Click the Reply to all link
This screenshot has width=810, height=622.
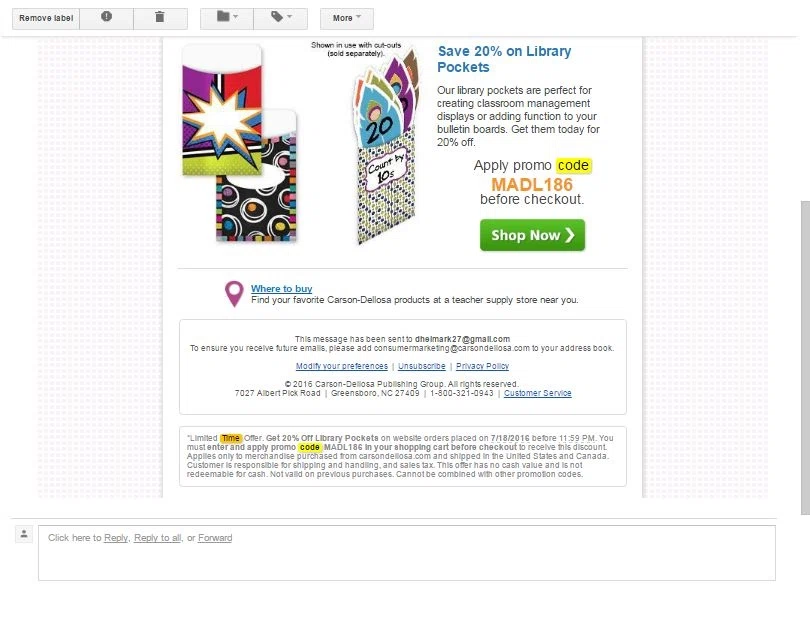pos(158,538)
